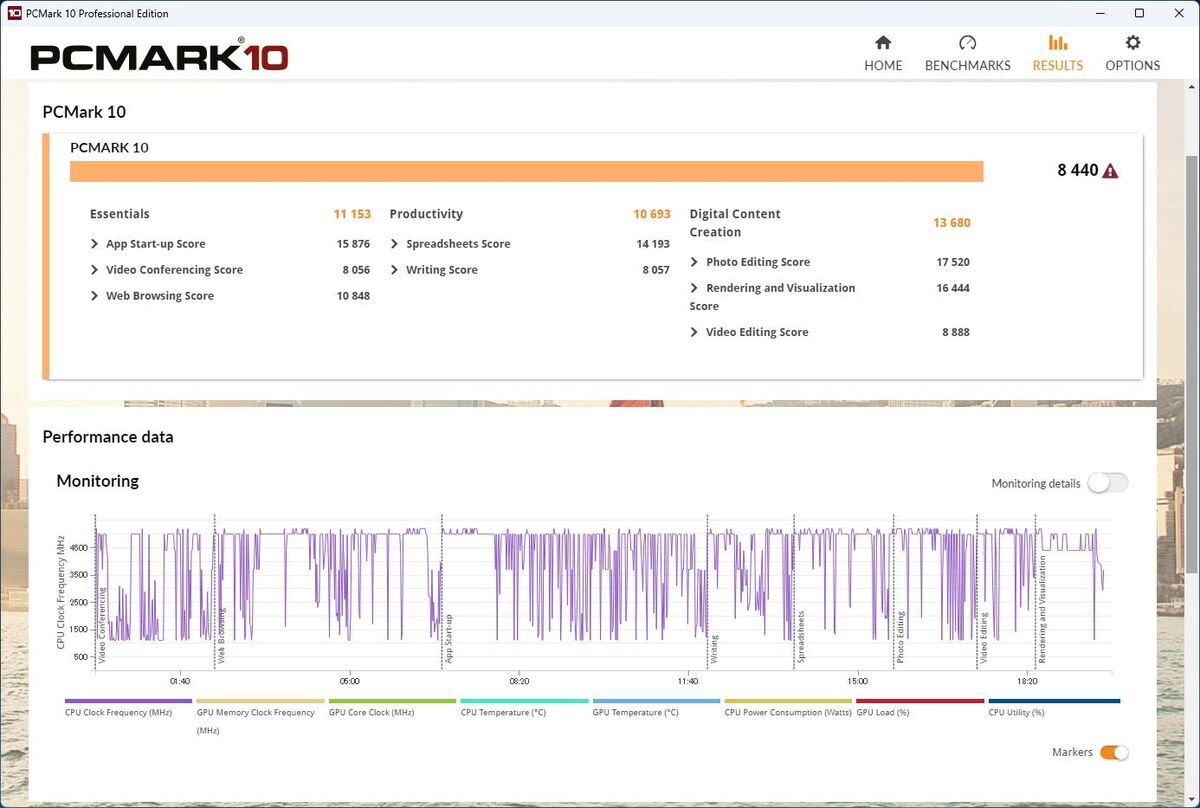
Task: Click the PCMark 10 app icon in title bar
Action: 14,13
